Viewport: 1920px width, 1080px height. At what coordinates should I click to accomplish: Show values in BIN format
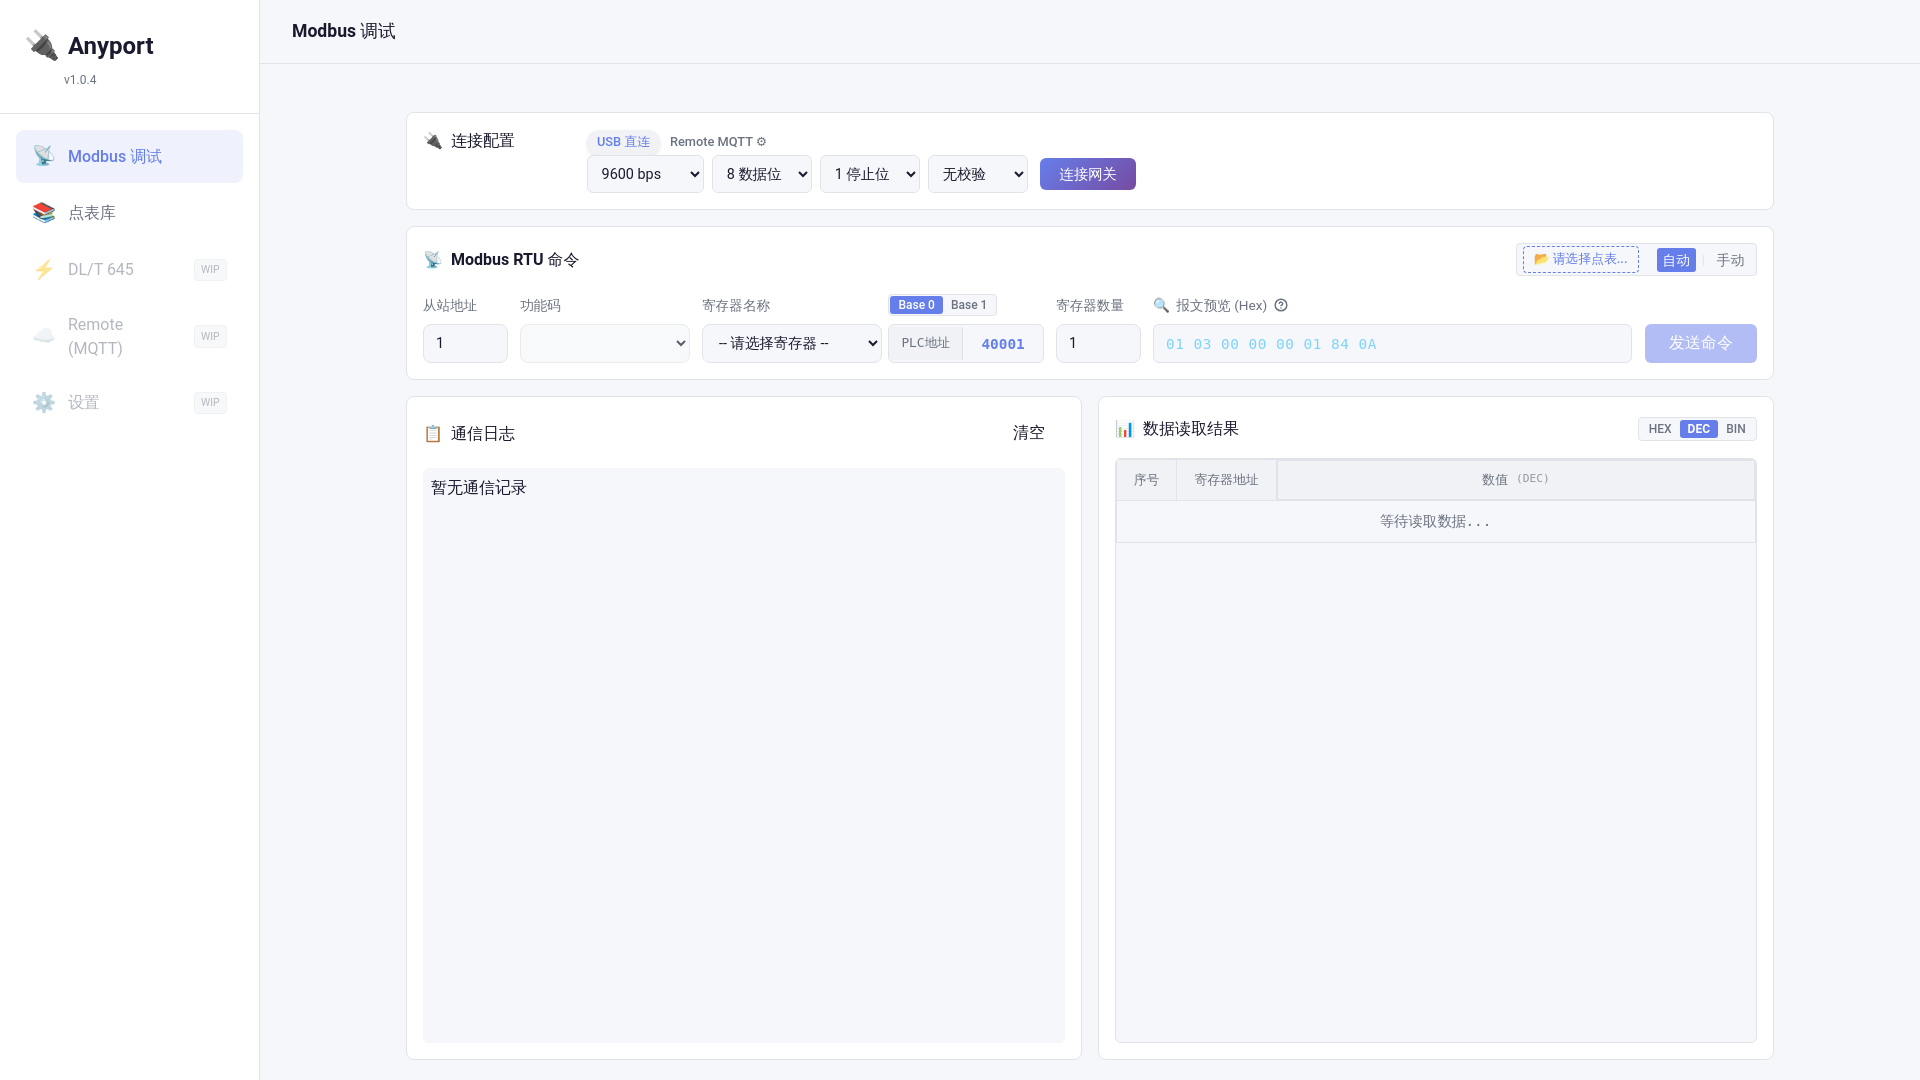point(1736,429)
